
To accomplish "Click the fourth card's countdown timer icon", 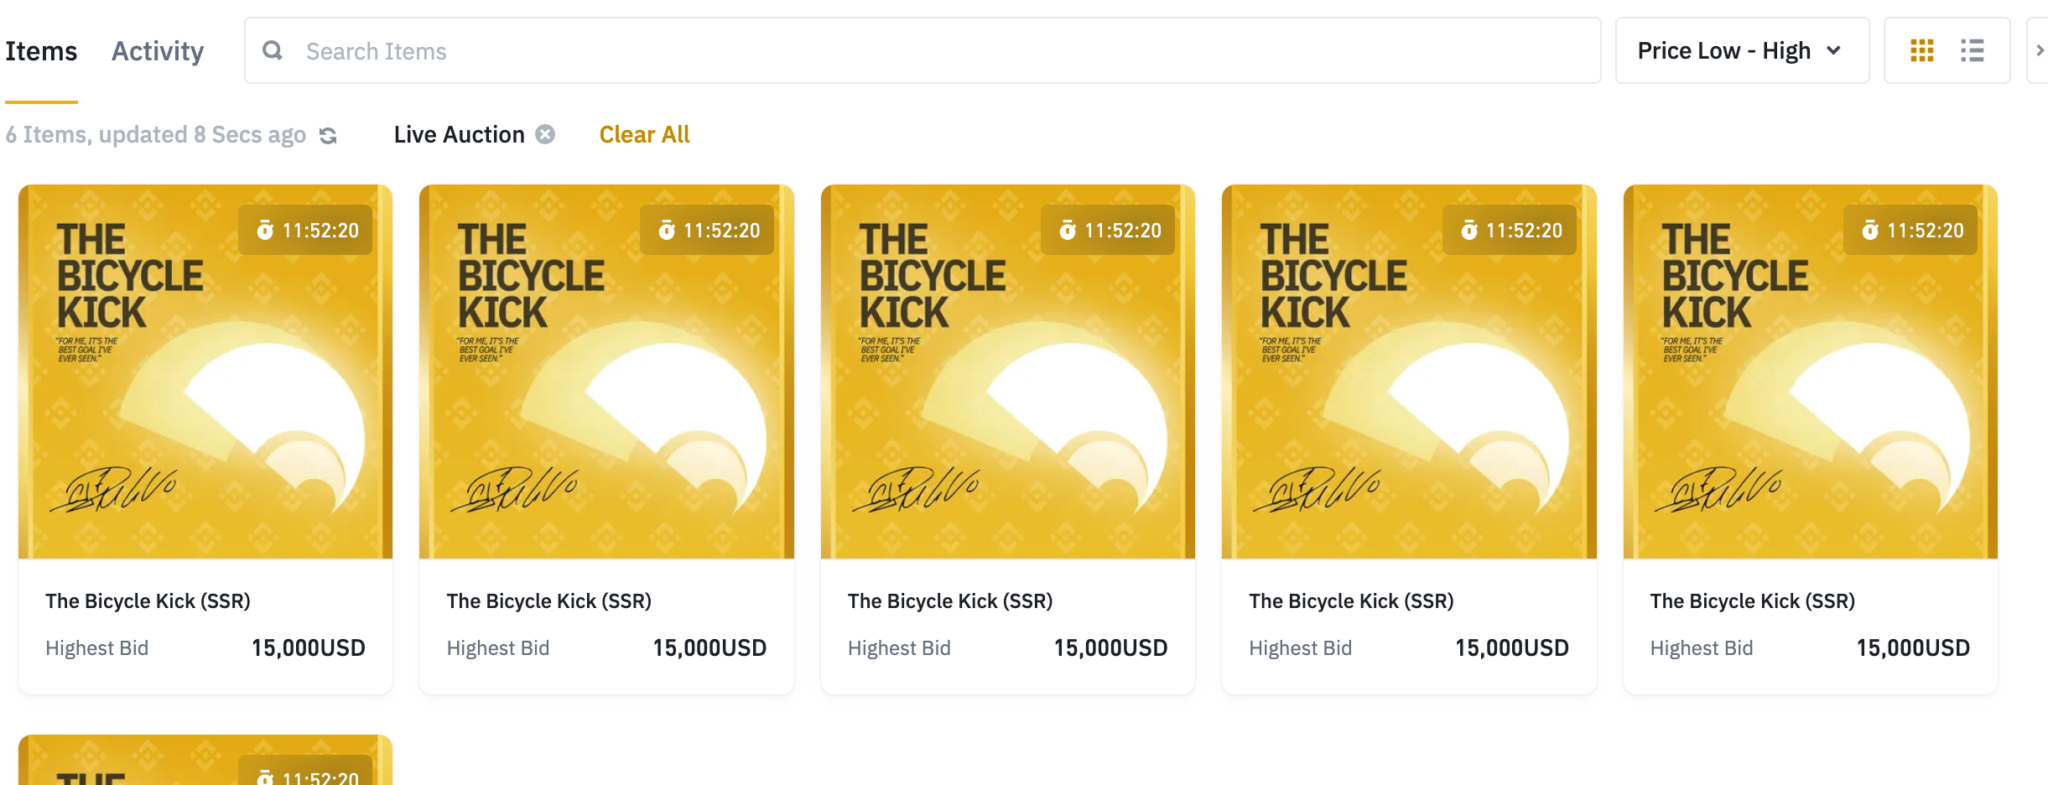I will [1469, 231].
